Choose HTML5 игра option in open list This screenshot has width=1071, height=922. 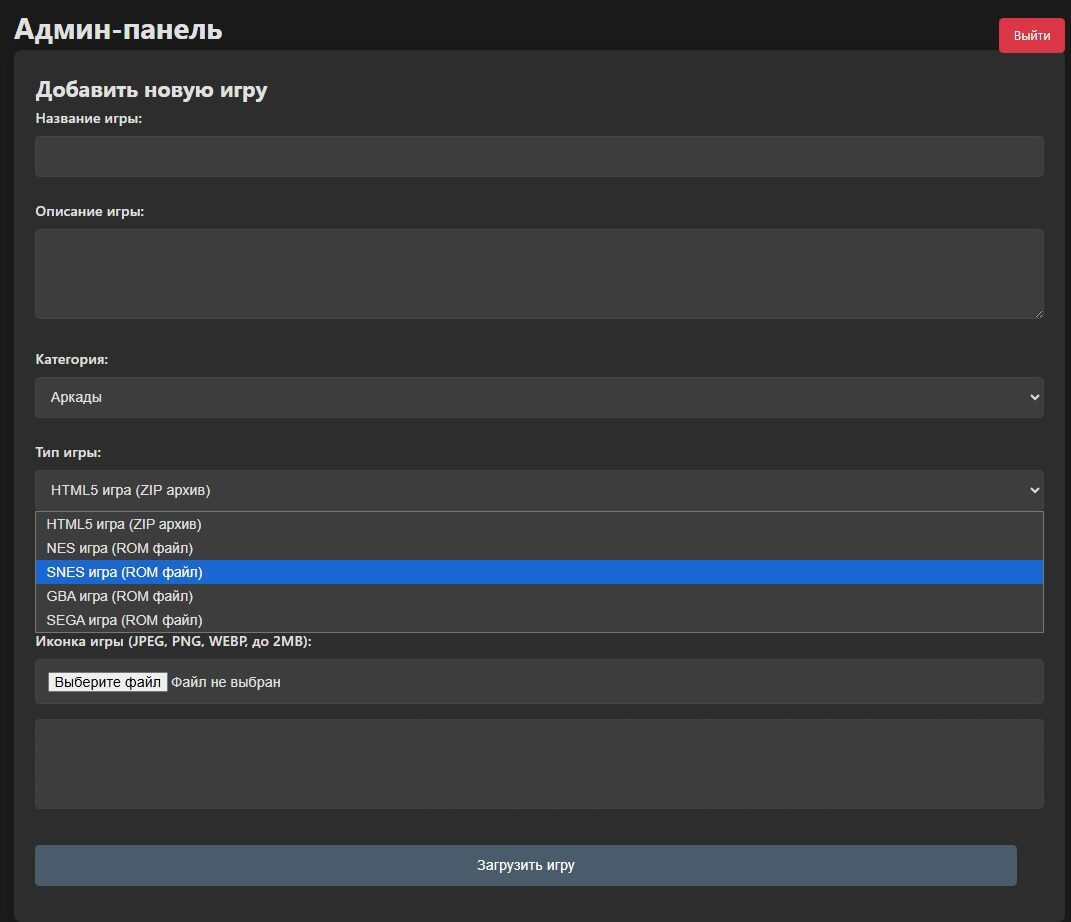pyautogui.click(x=124, y=524)
